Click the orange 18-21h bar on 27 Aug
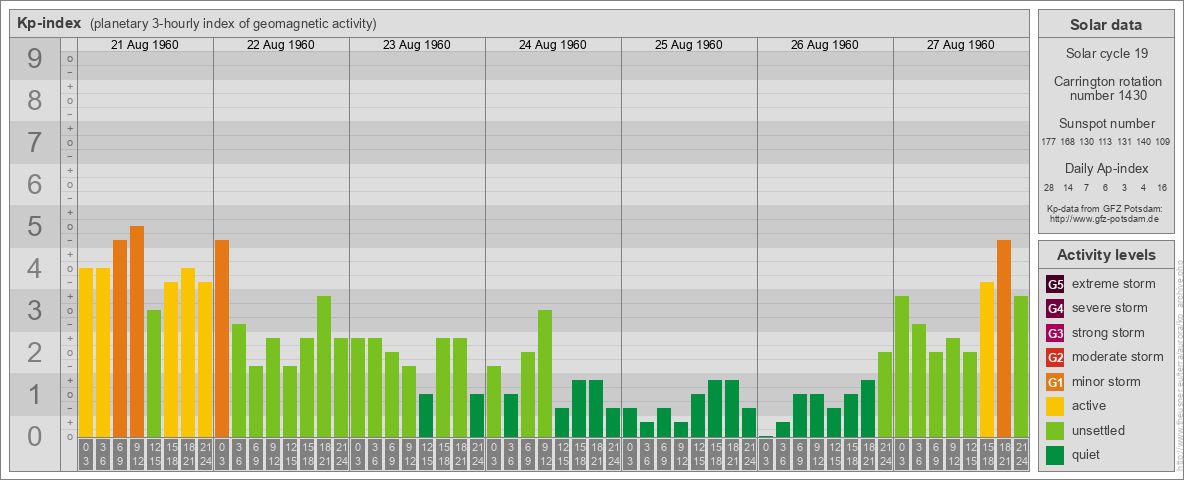 click(x=1004, y=338)
